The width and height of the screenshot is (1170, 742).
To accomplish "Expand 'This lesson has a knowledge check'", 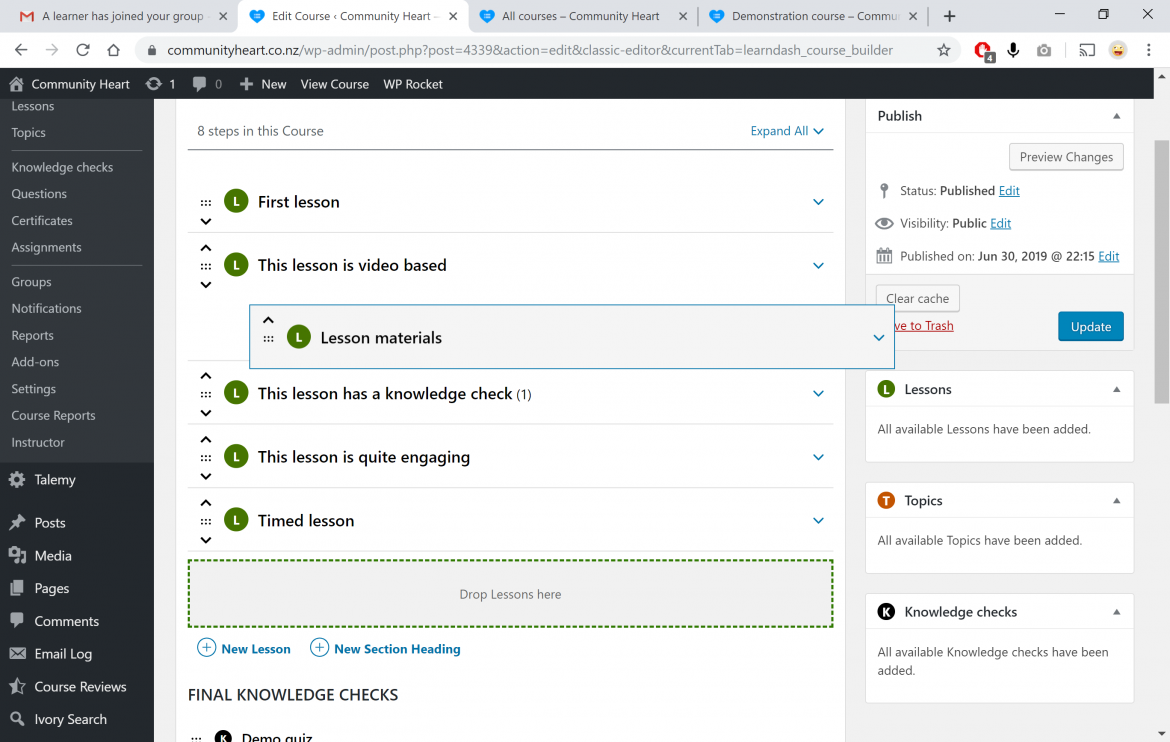I will 819,394.
